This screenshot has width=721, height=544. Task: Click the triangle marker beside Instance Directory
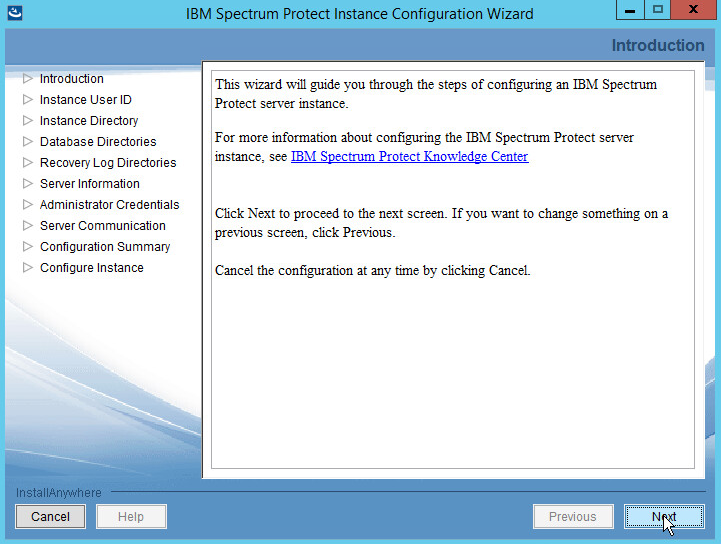coord(28,121)
